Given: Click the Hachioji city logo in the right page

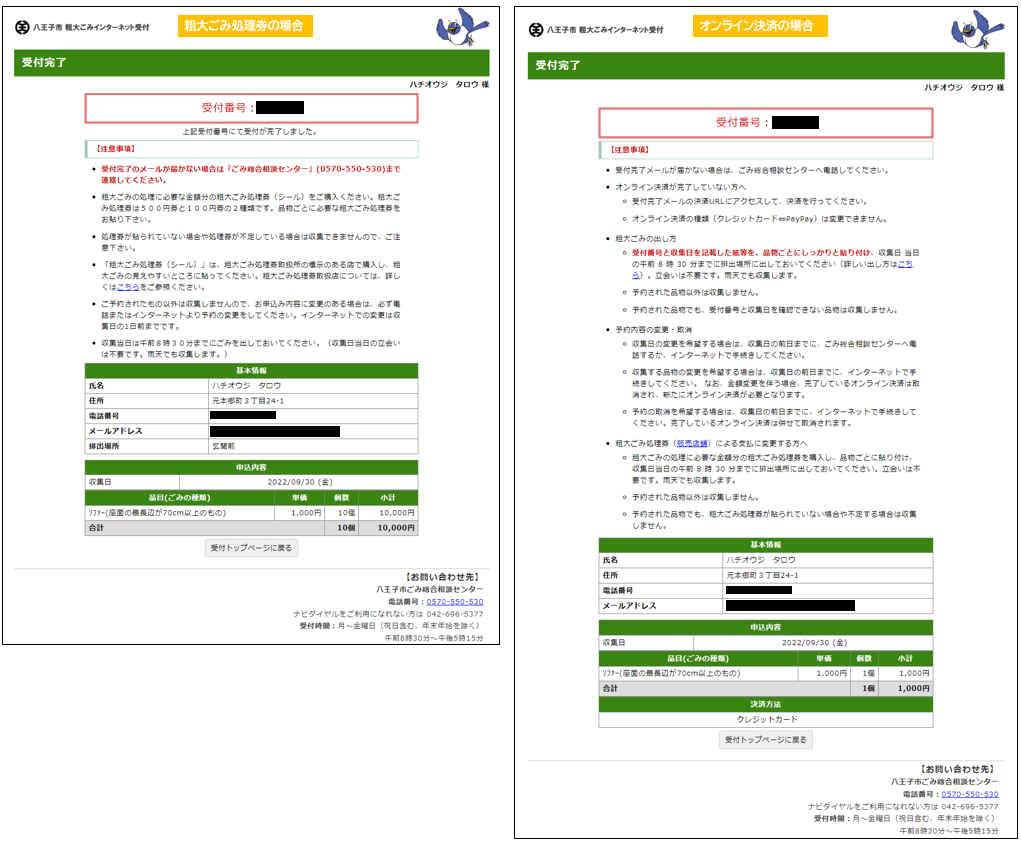Looking at the screenshot, I should tap(536, 30).
